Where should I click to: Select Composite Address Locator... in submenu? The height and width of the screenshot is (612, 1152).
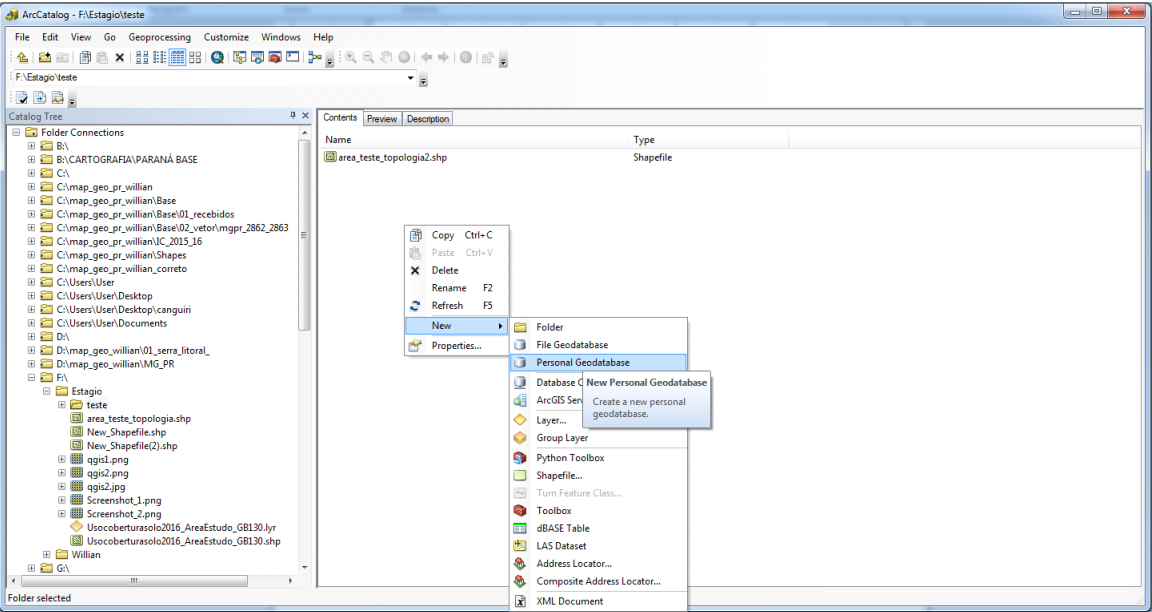click(x=598, y=581)
